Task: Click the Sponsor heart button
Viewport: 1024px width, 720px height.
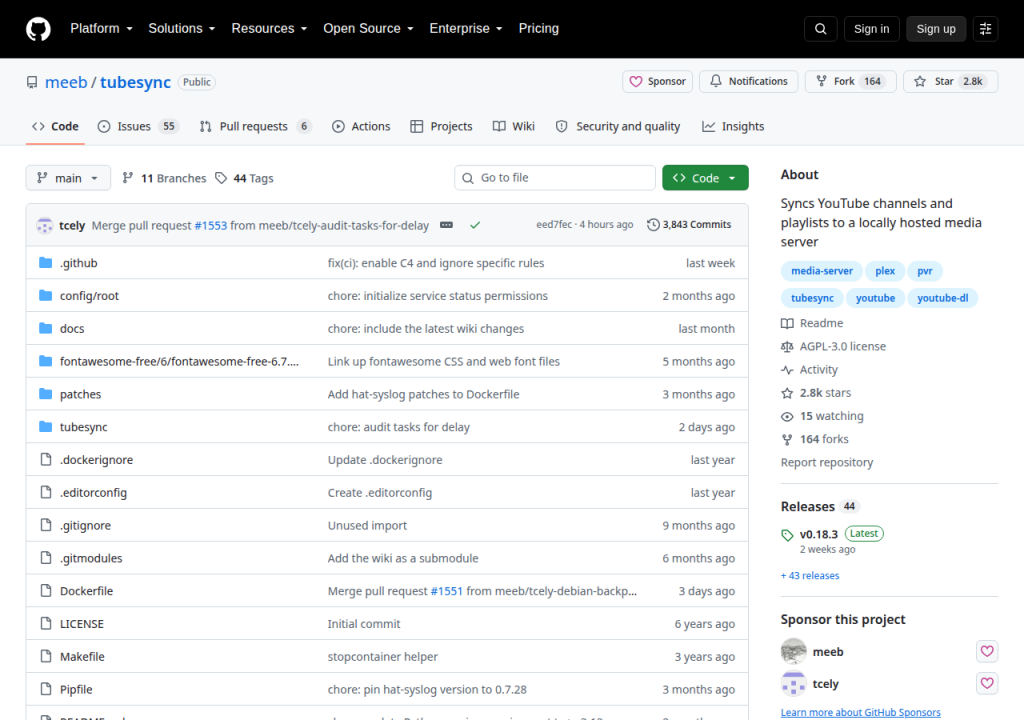Action: click(657, 82)
